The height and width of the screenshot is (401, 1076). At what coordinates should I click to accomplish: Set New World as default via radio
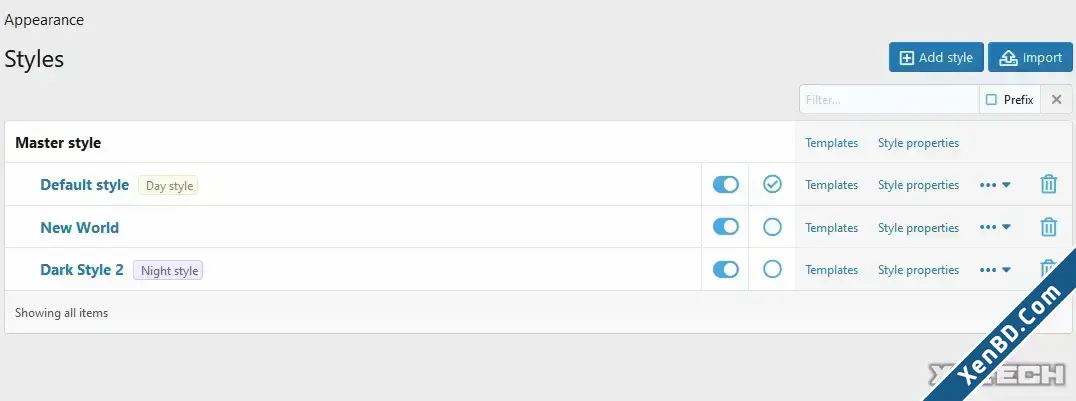(772, 227)
